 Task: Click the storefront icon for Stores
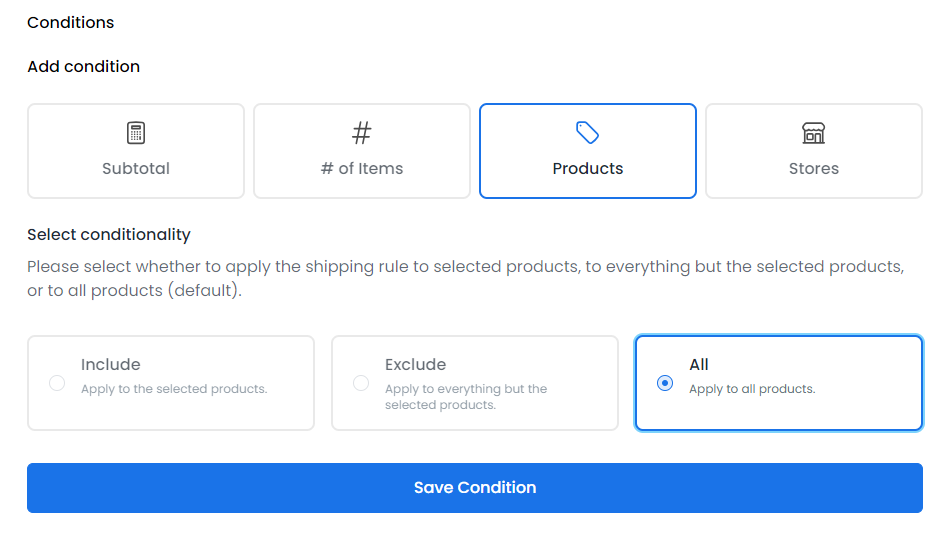814,133
